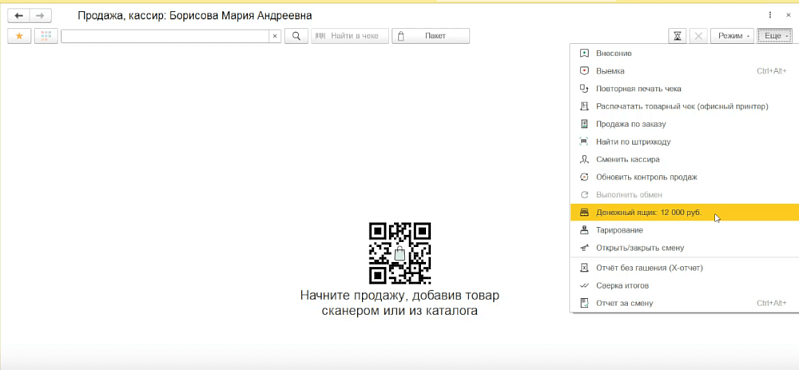The width and height of the screenshot is (799, 370).
Task: Click the checkmarks icon beside Сверка итогов
Action: 584,285
